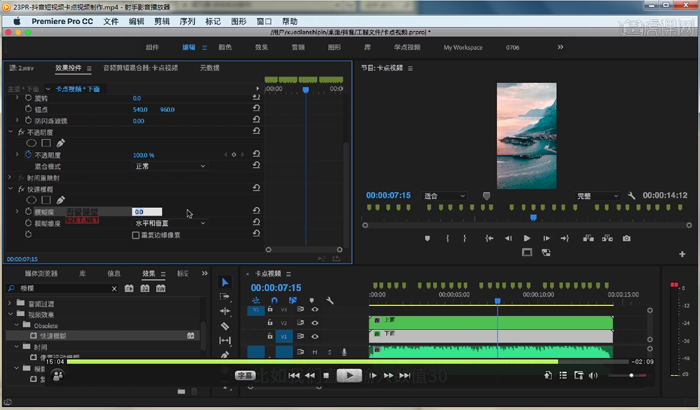
Task: Open the 水平和垂直 blur dimension dropdown
Action: [168, 223]
